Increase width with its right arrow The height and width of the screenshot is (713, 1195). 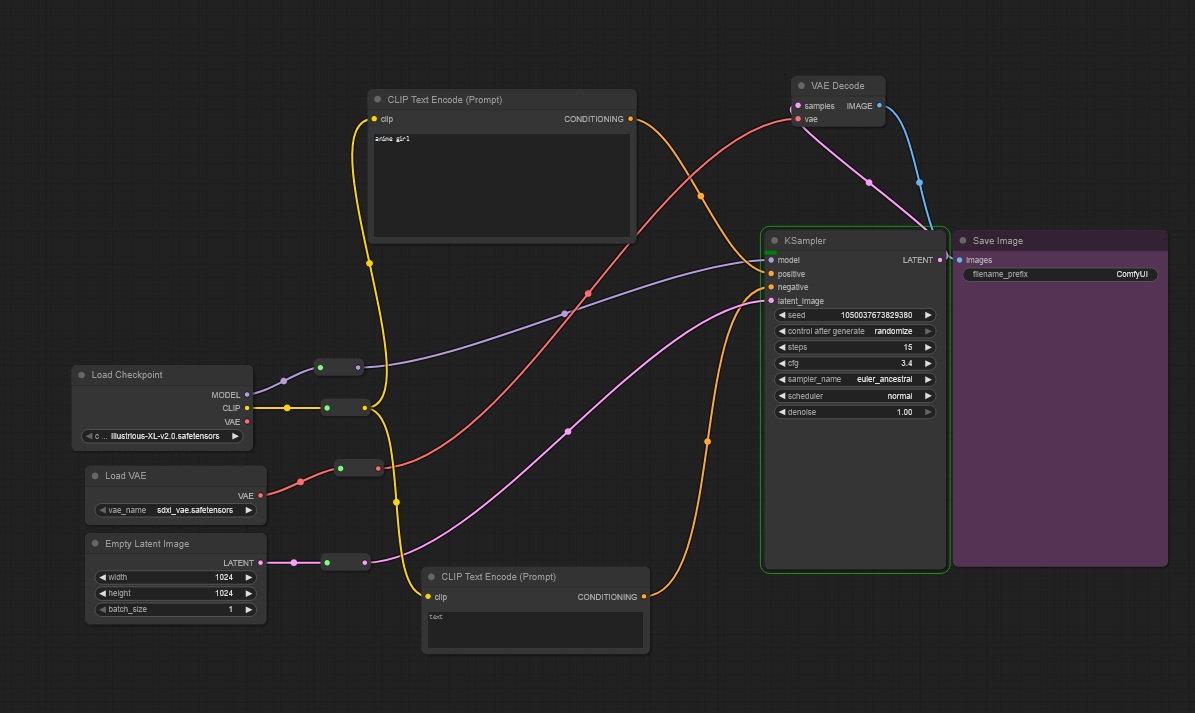[x=248, y=577]
